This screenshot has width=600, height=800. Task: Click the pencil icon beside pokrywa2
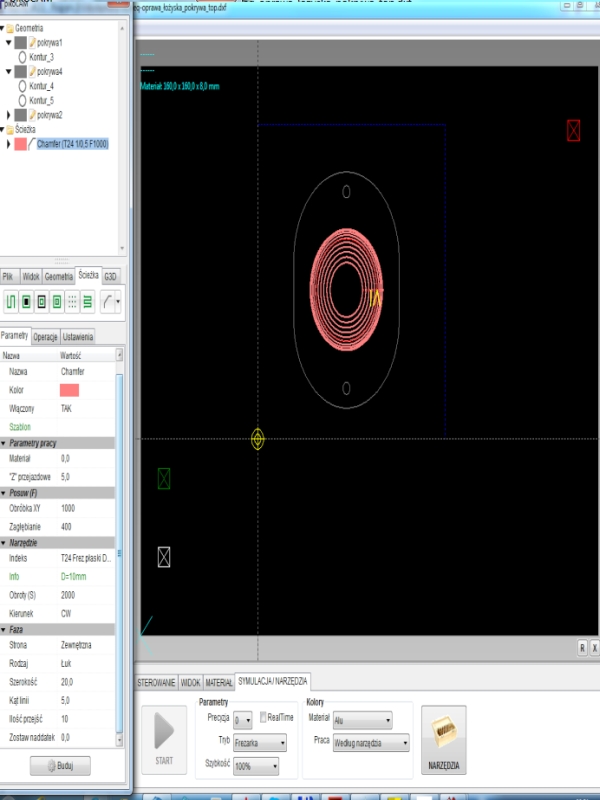(x=32, y=115)
